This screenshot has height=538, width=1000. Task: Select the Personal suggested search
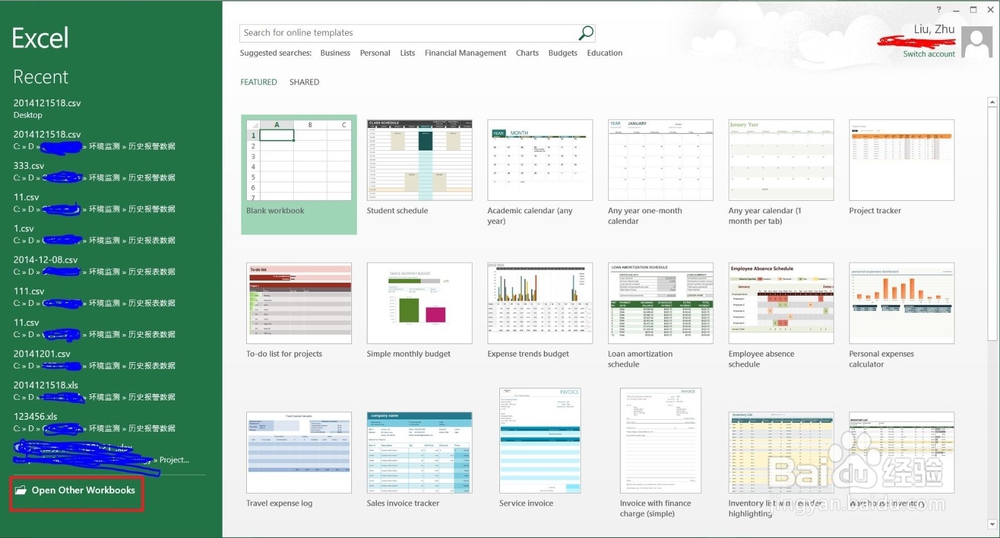coord(375,53)
